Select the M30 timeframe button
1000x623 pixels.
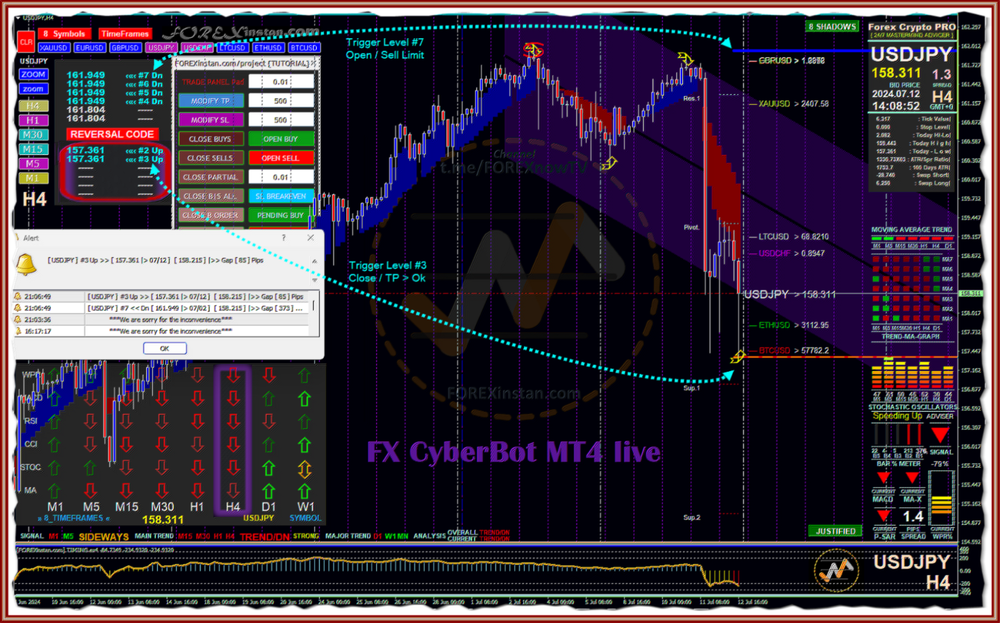(33, 135)
